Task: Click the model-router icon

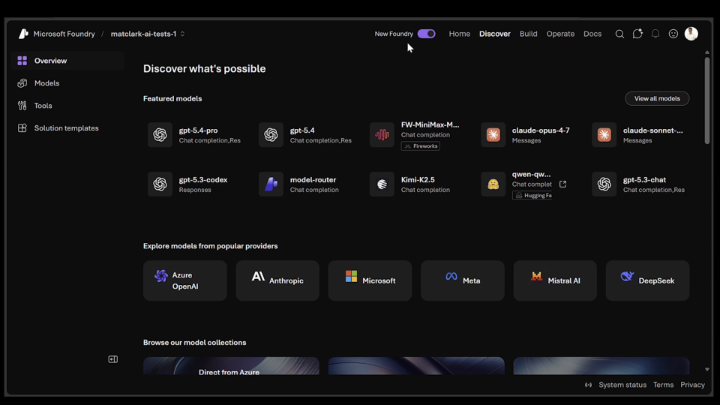Action: click(x=271, y=184)
